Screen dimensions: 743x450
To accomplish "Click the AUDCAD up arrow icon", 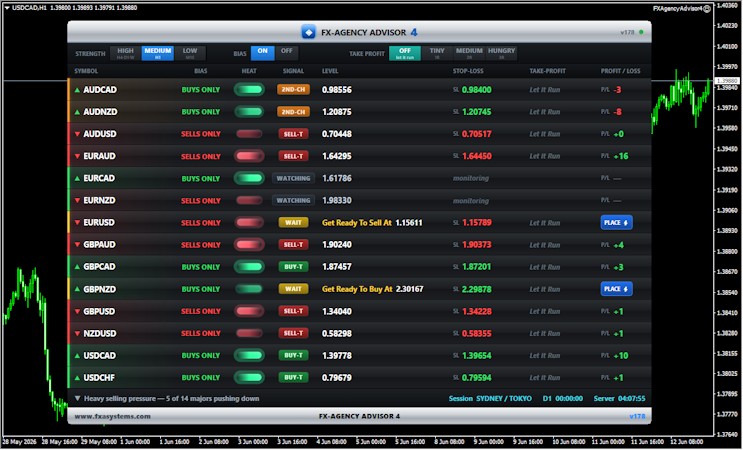I will (x=77, y=90).
